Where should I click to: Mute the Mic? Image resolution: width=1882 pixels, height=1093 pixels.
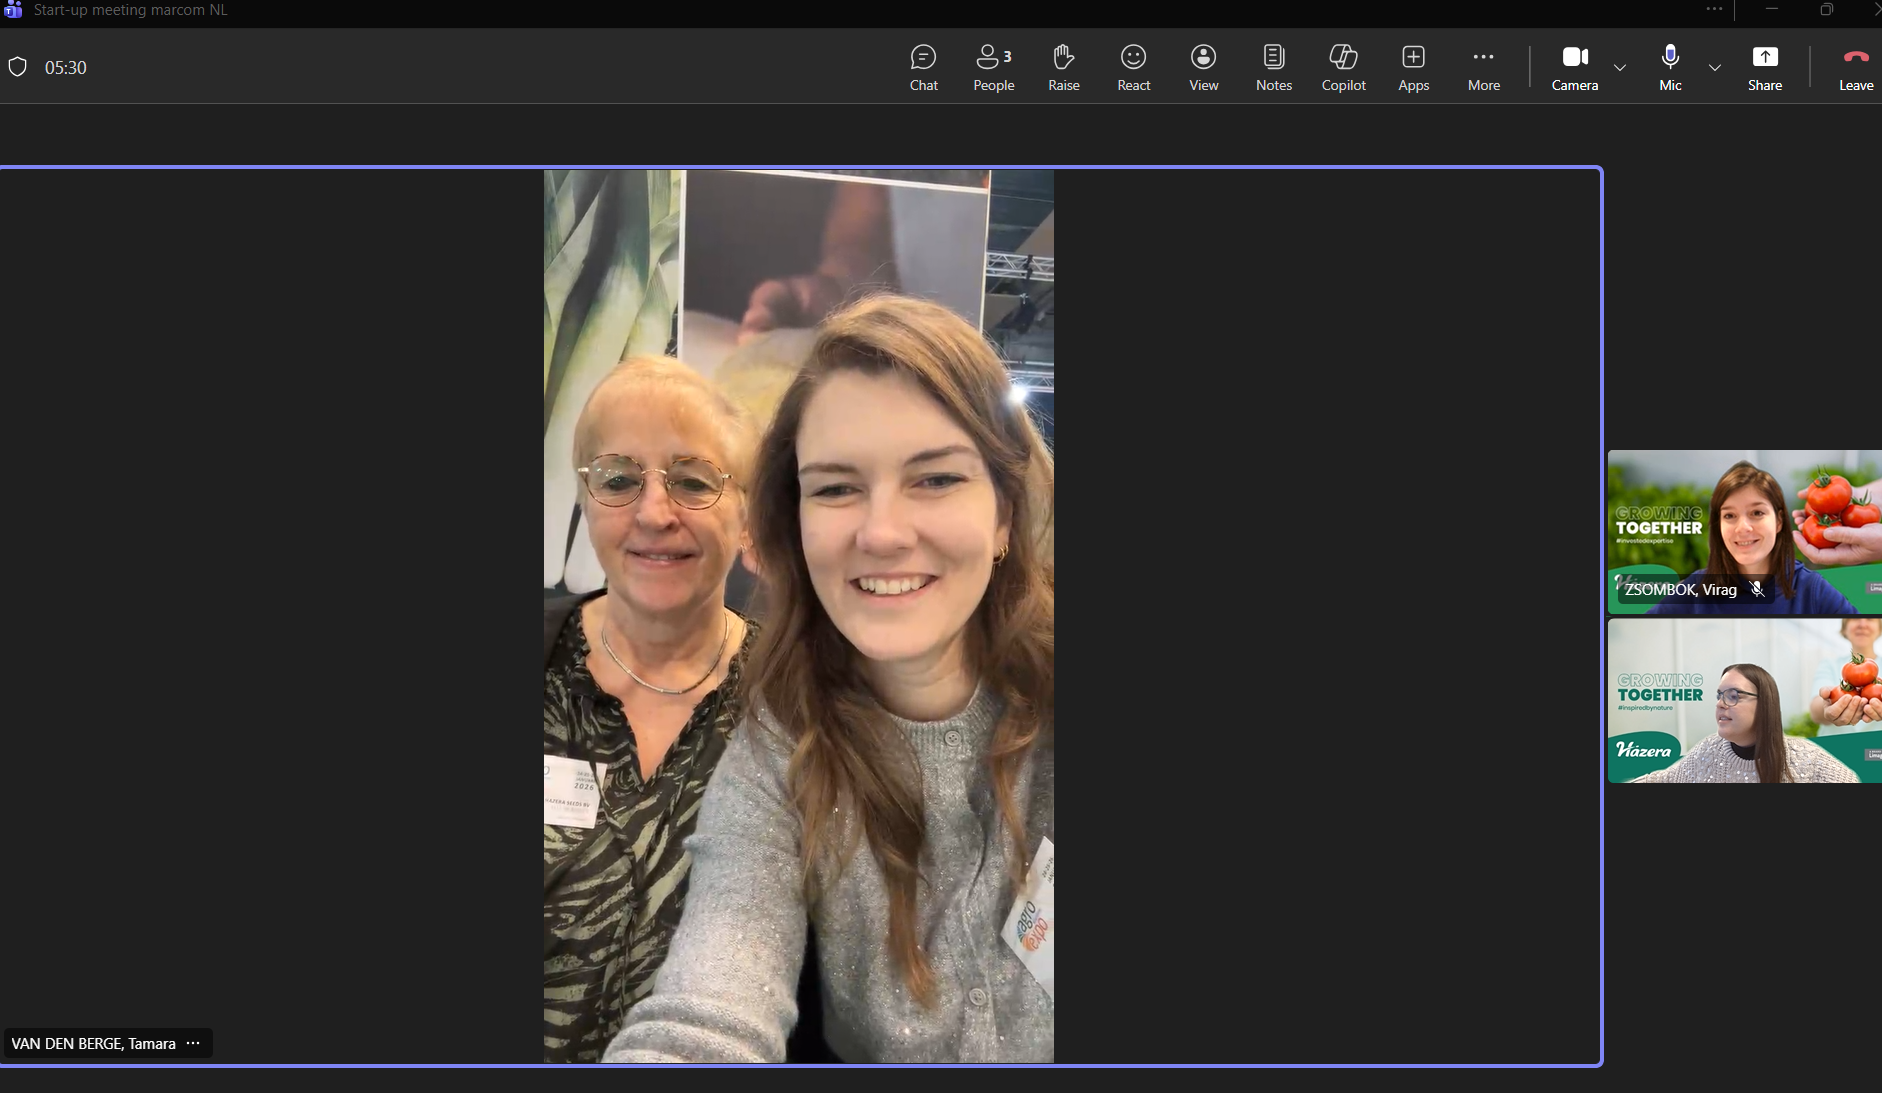tap(1670, 67)
